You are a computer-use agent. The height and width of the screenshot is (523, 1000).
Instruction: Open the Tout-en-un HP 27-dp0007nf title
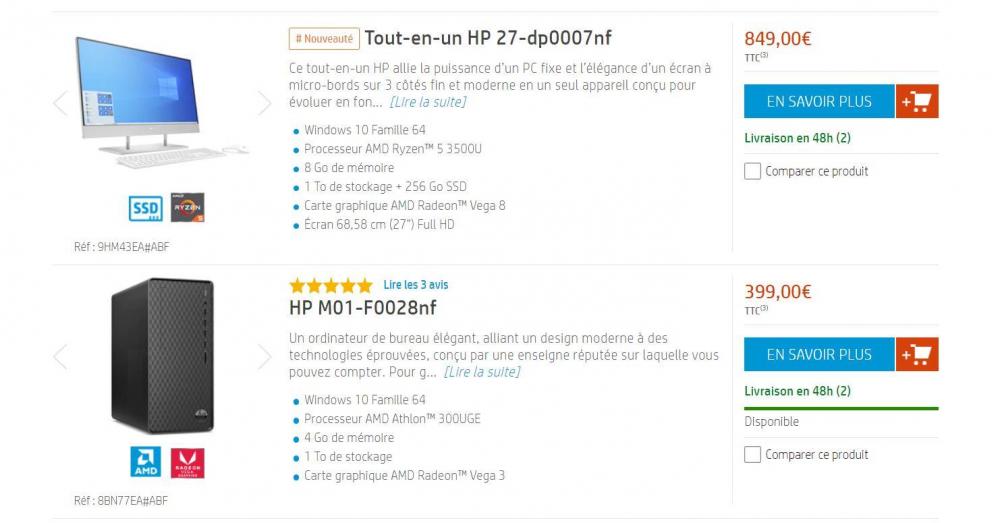pyautogui.click(x=487, y=39)
